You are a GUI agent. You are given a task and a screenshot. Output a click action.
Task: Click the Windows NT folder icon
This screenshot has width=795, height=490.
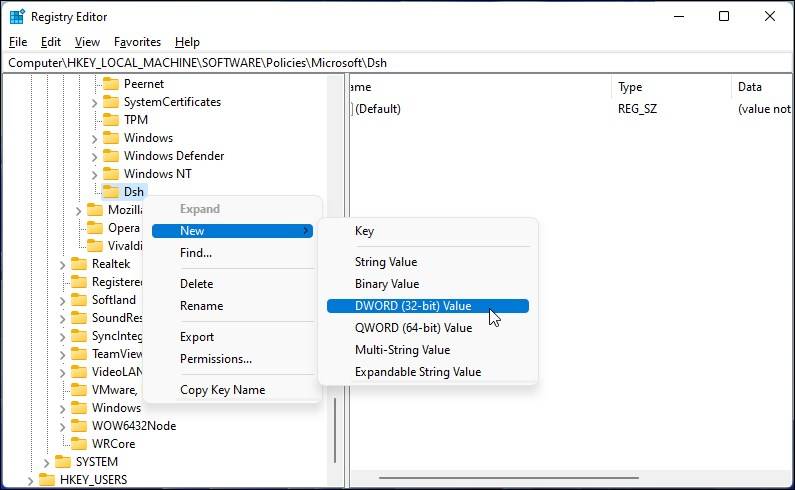[111, 174]
